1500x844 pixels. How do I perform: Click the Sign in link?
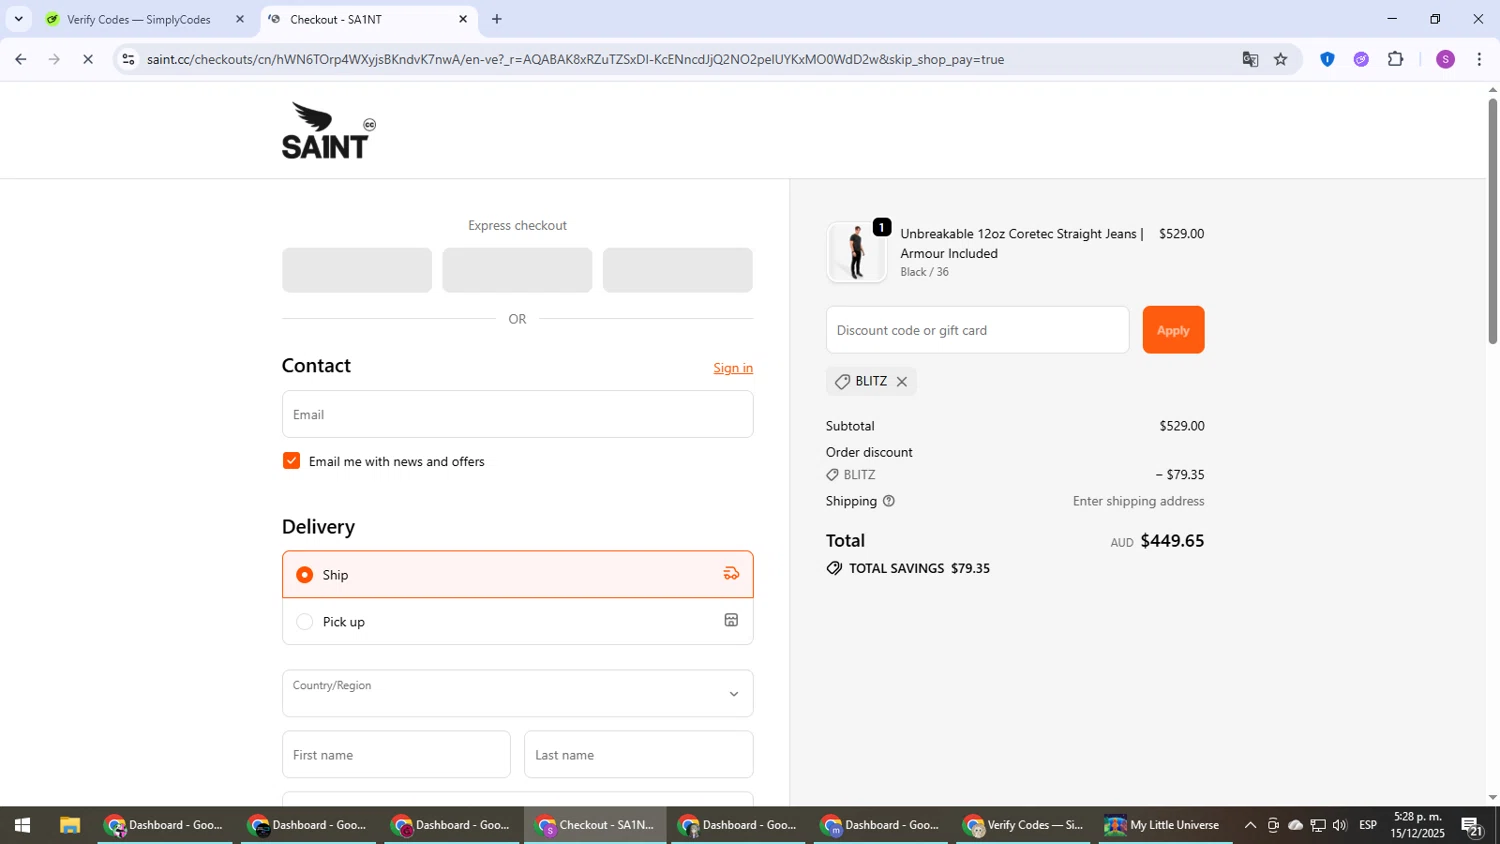click(x=733, y=368)
